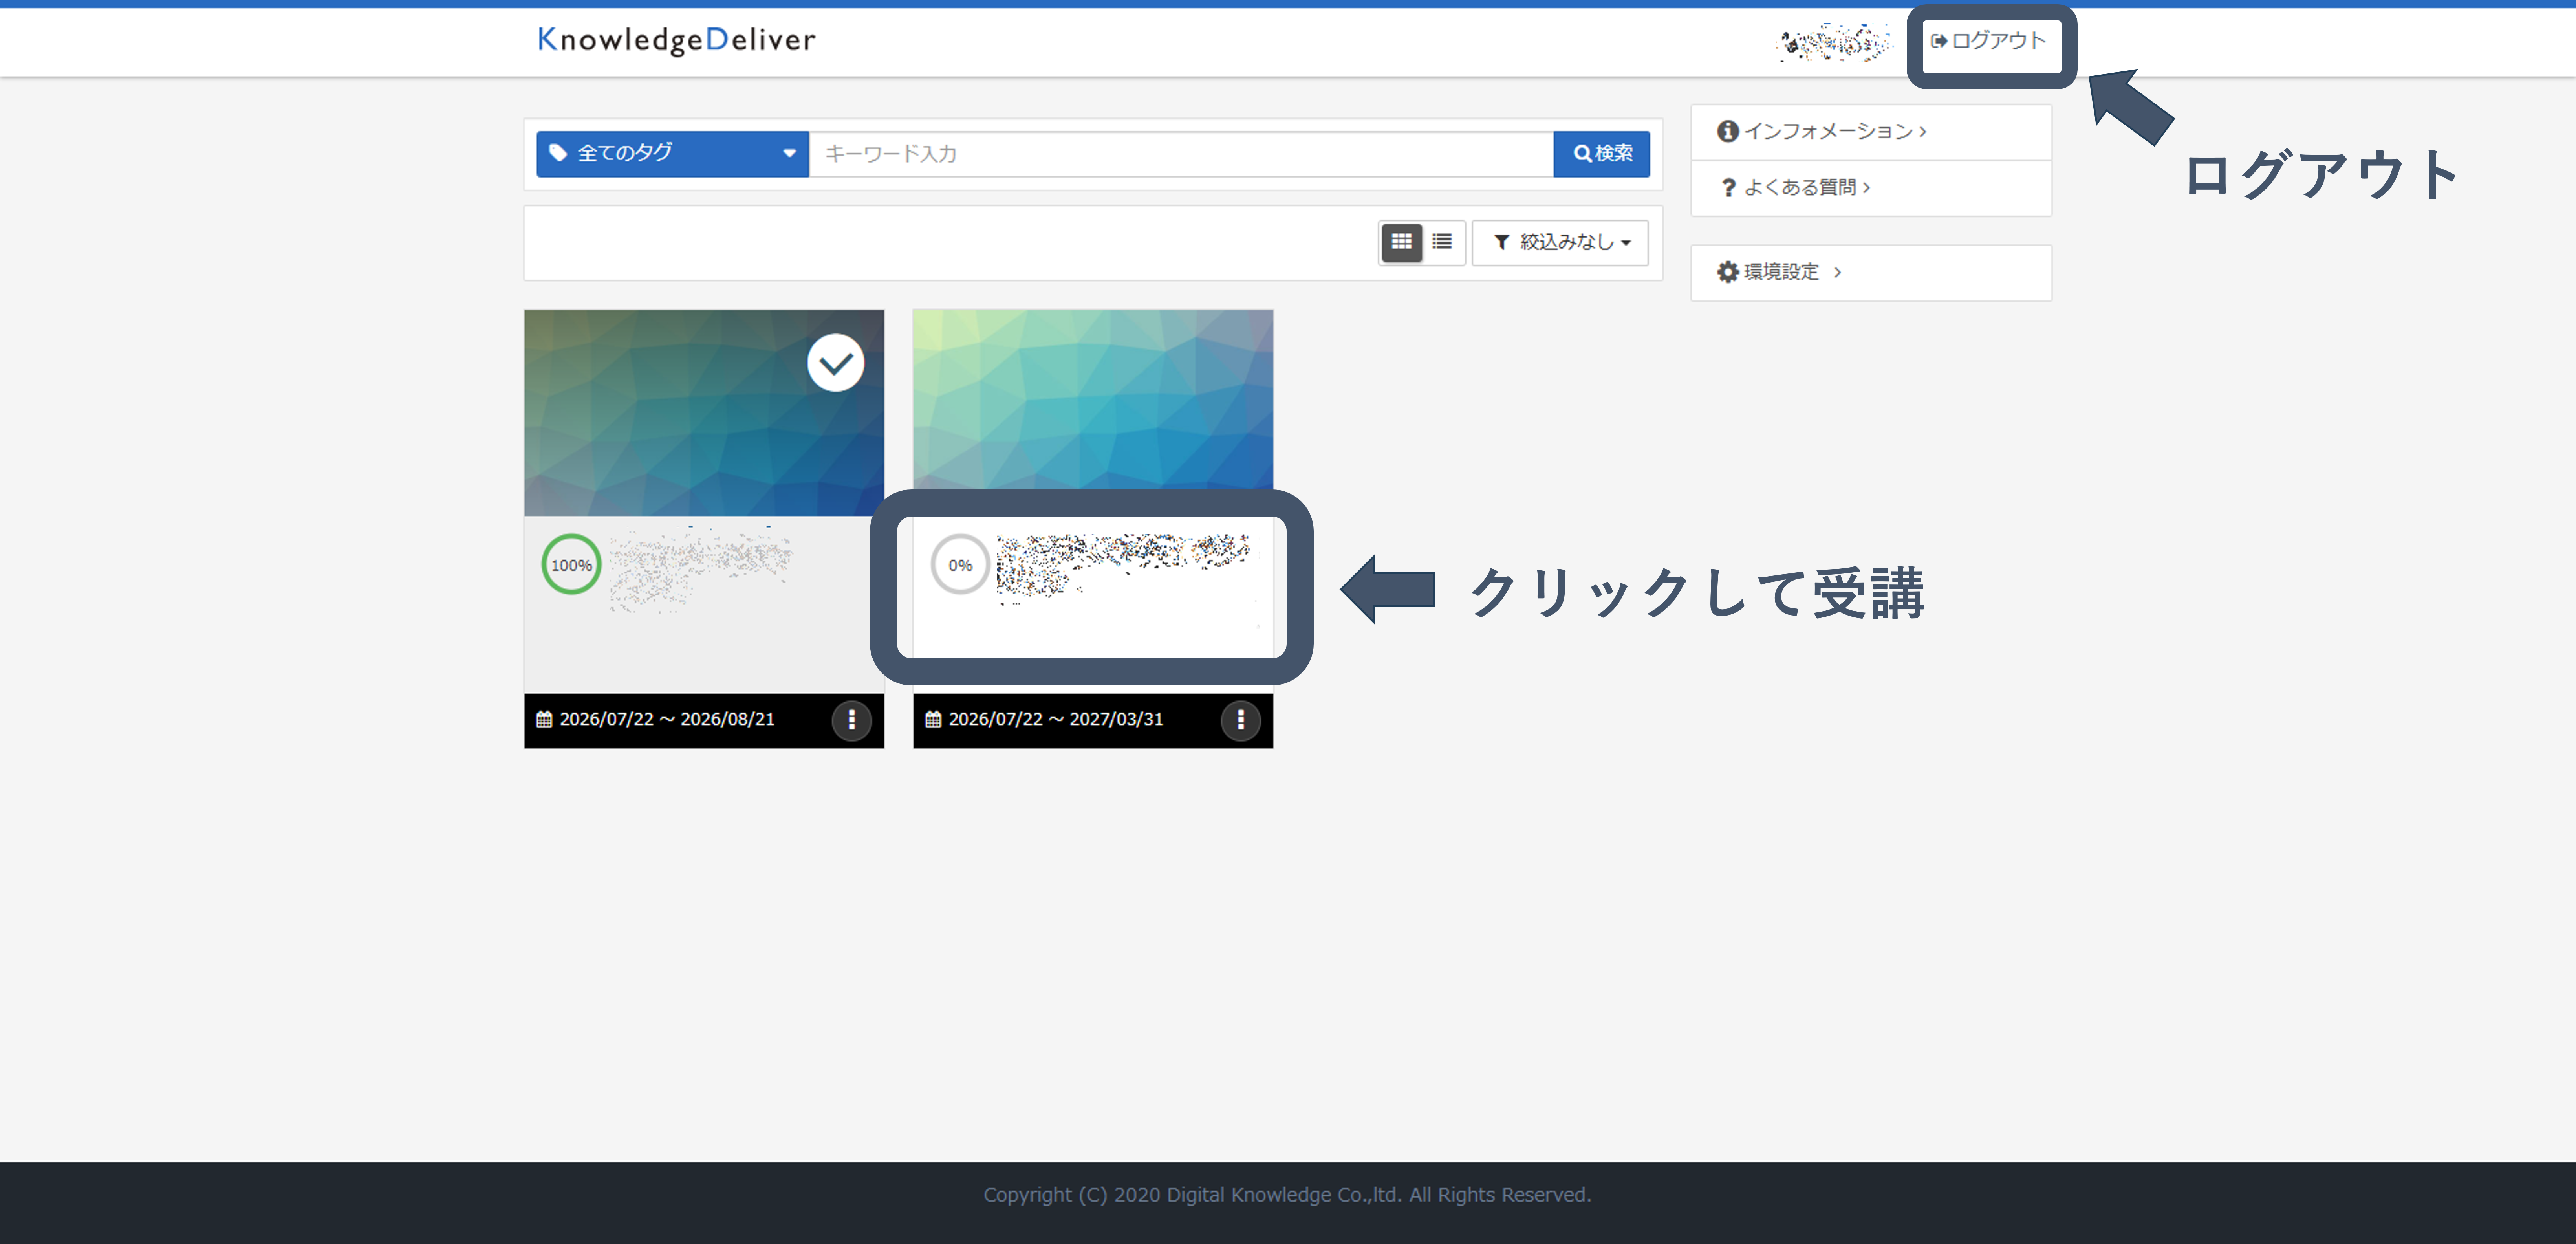Image resolution: width=2576 pixels, height=1244 pixels.
Task: Open the completed course thumbnail with checkmark
Action: click(704, 412)
